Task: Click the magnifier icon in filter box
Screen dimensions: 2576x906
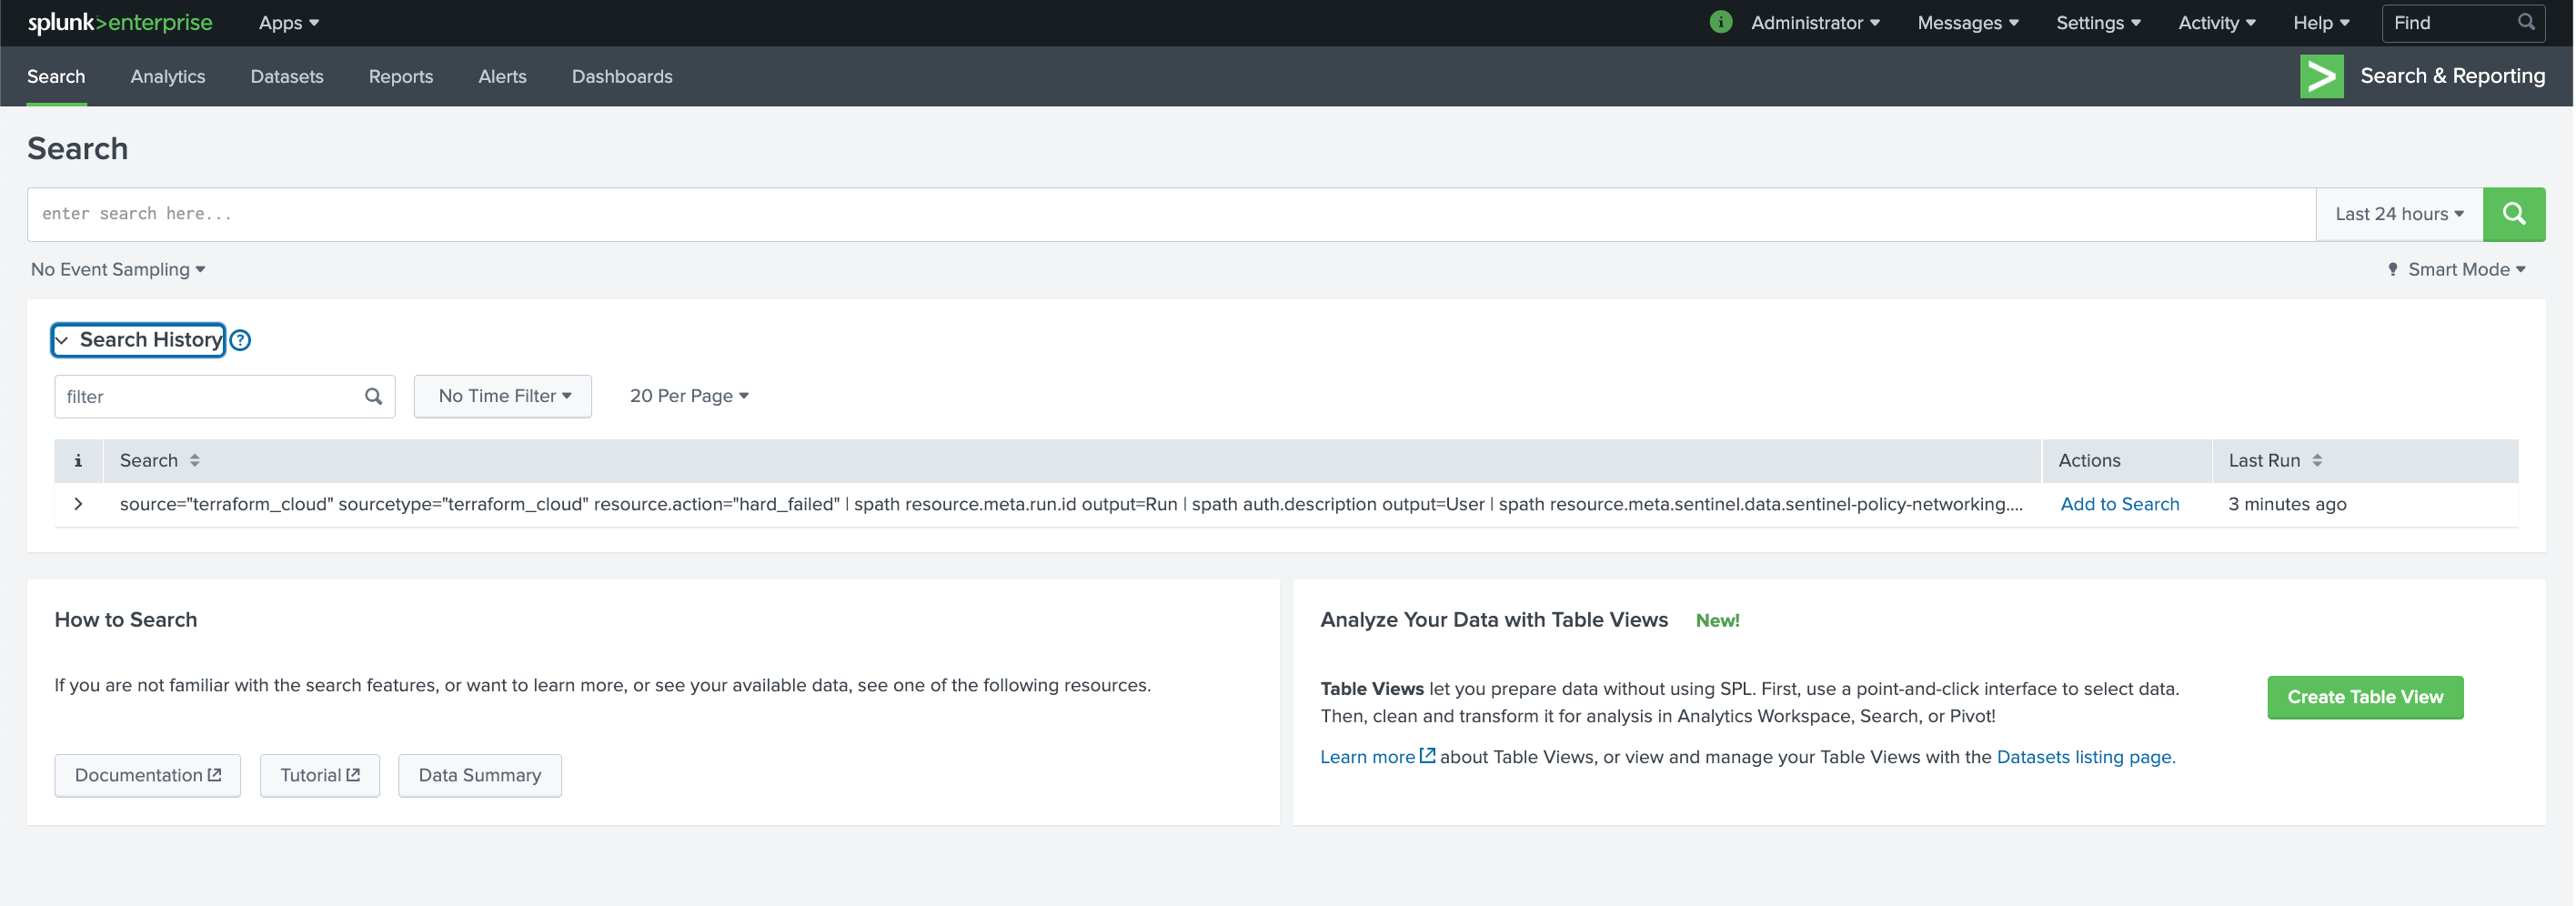Action: 373,397
